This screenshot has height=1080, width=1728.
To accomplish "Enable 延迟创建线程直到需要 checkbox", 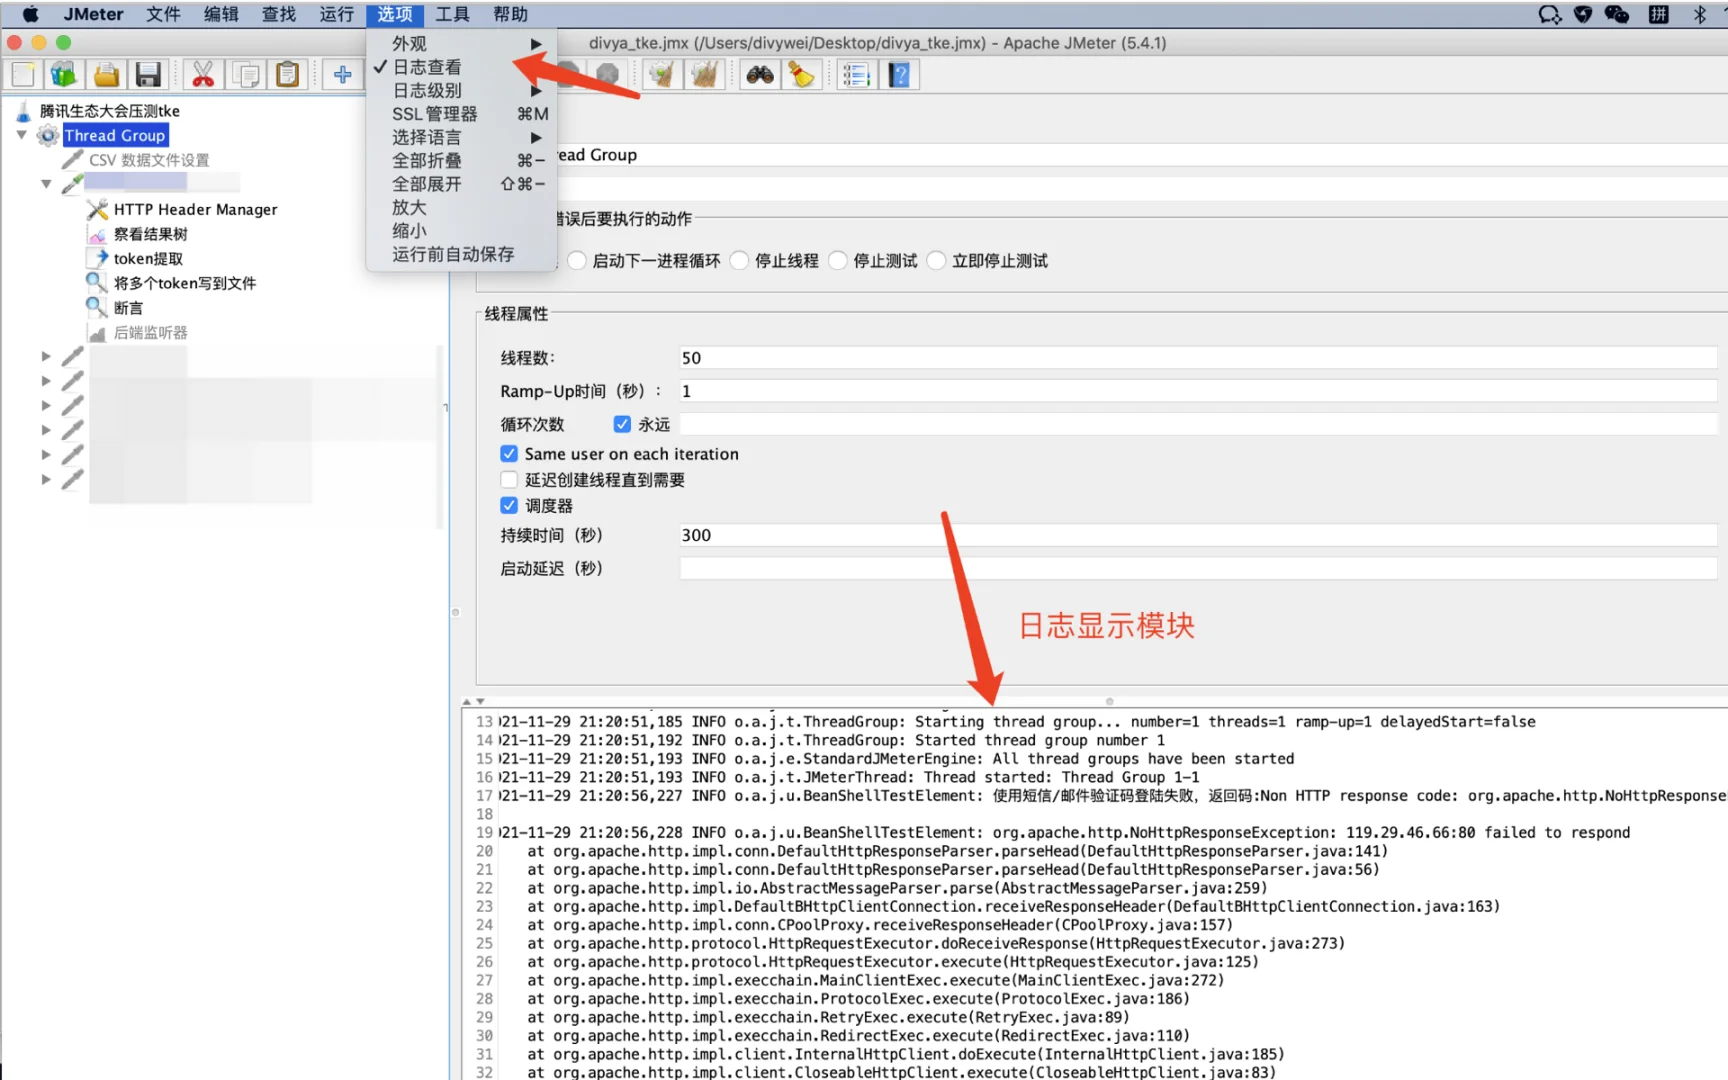I will point(509,480).
